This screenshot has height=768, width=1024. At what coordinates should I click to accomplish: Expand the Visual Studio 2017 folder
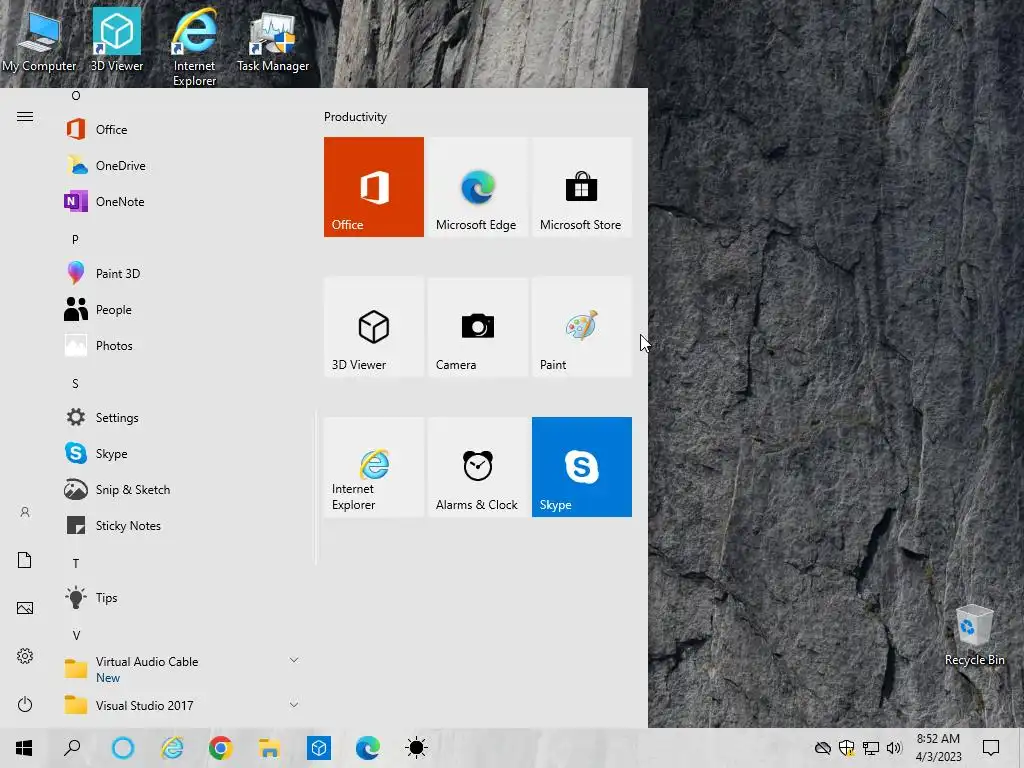click(182, 705)
